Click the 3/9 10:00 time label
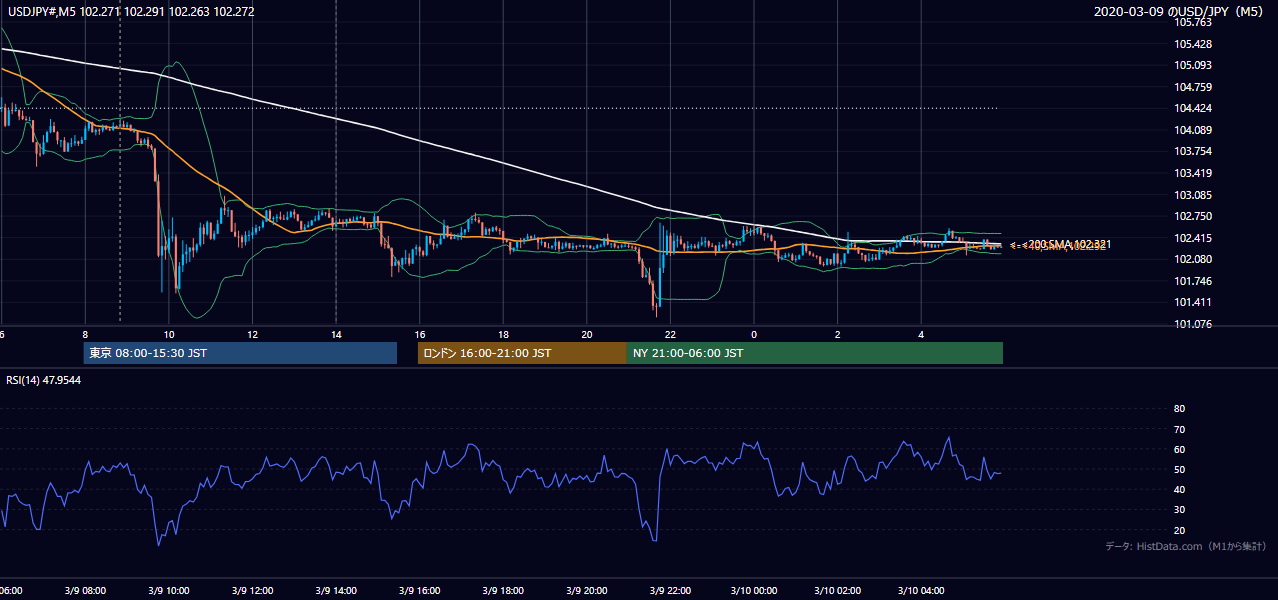This screenshot has height=600, width=1278. click(x=169, y=591)
